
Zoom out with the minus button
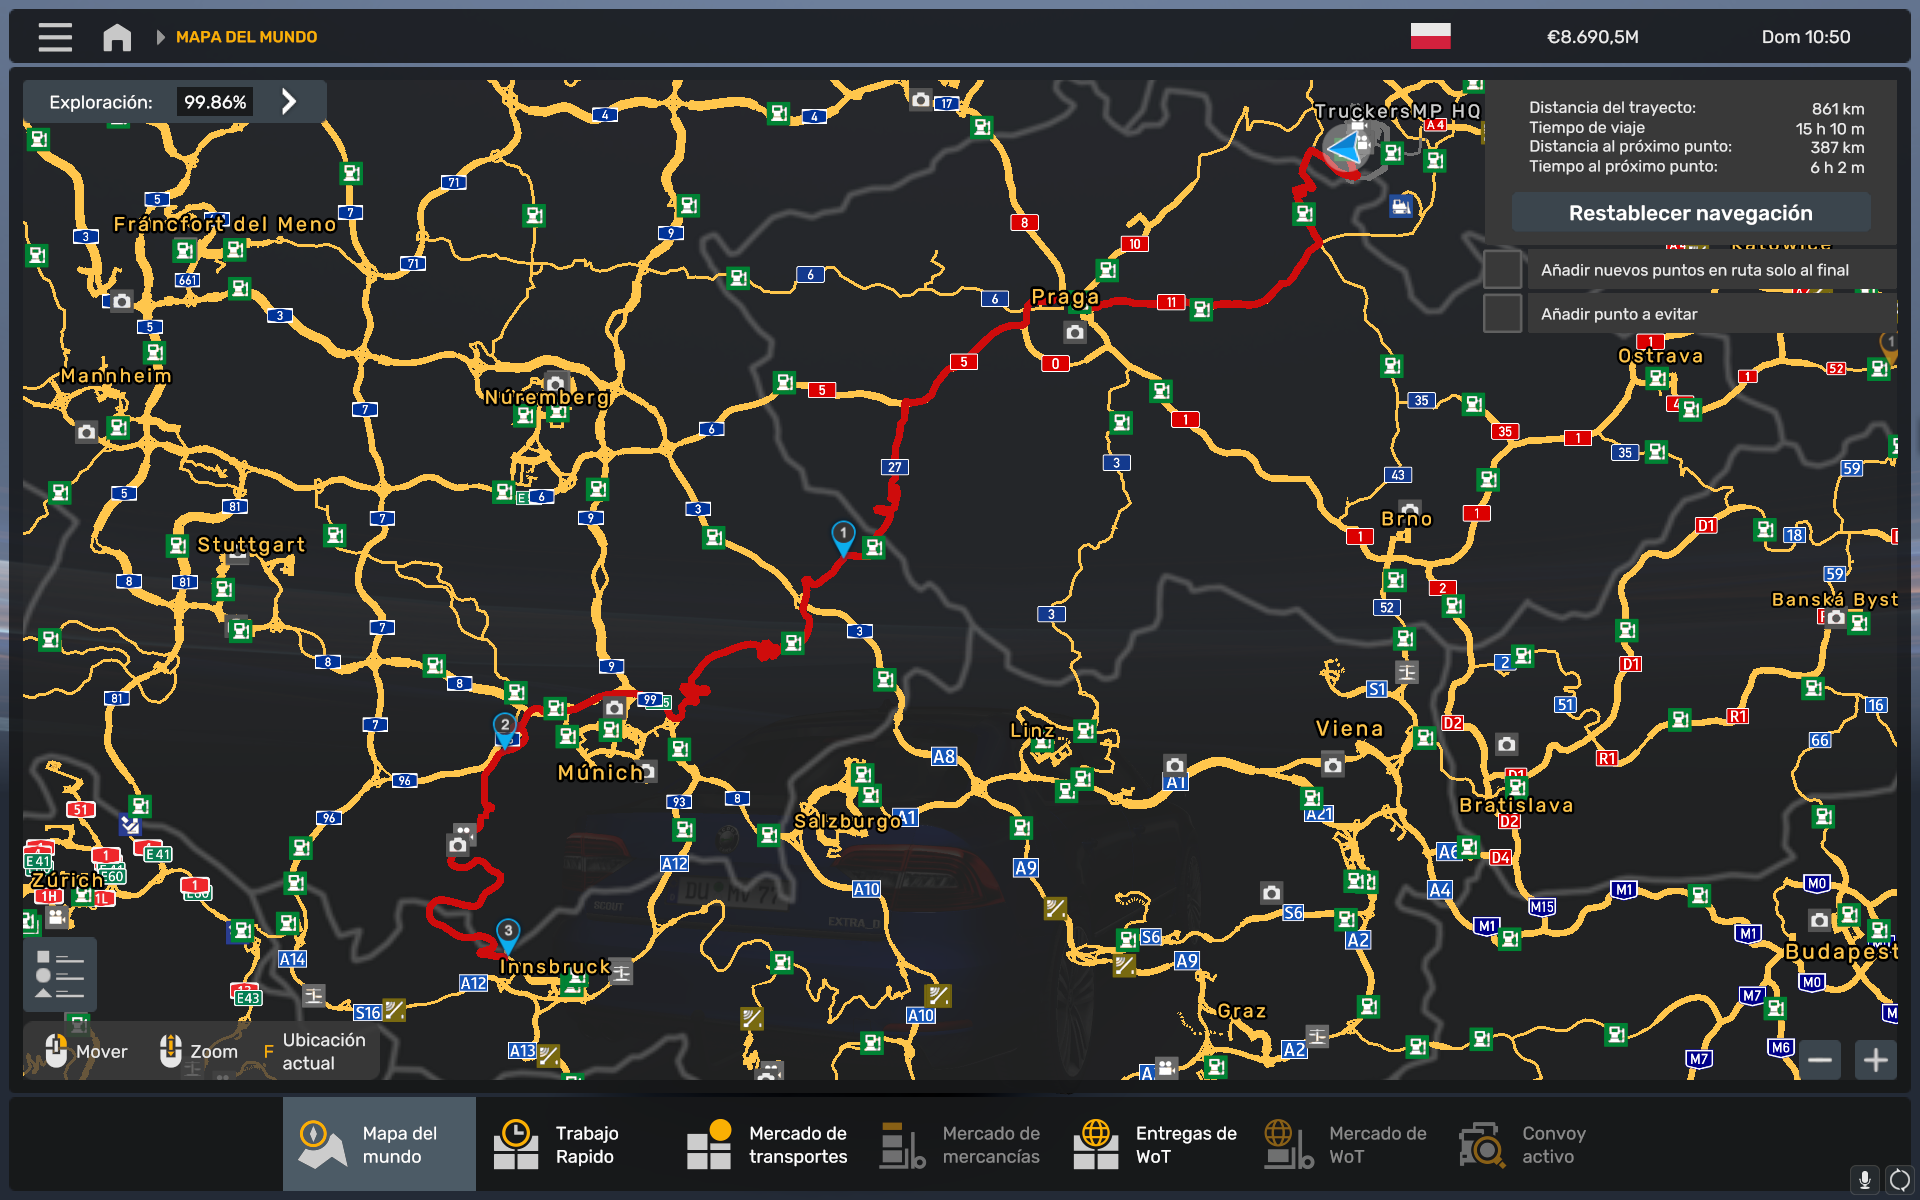point(1820,1059)
